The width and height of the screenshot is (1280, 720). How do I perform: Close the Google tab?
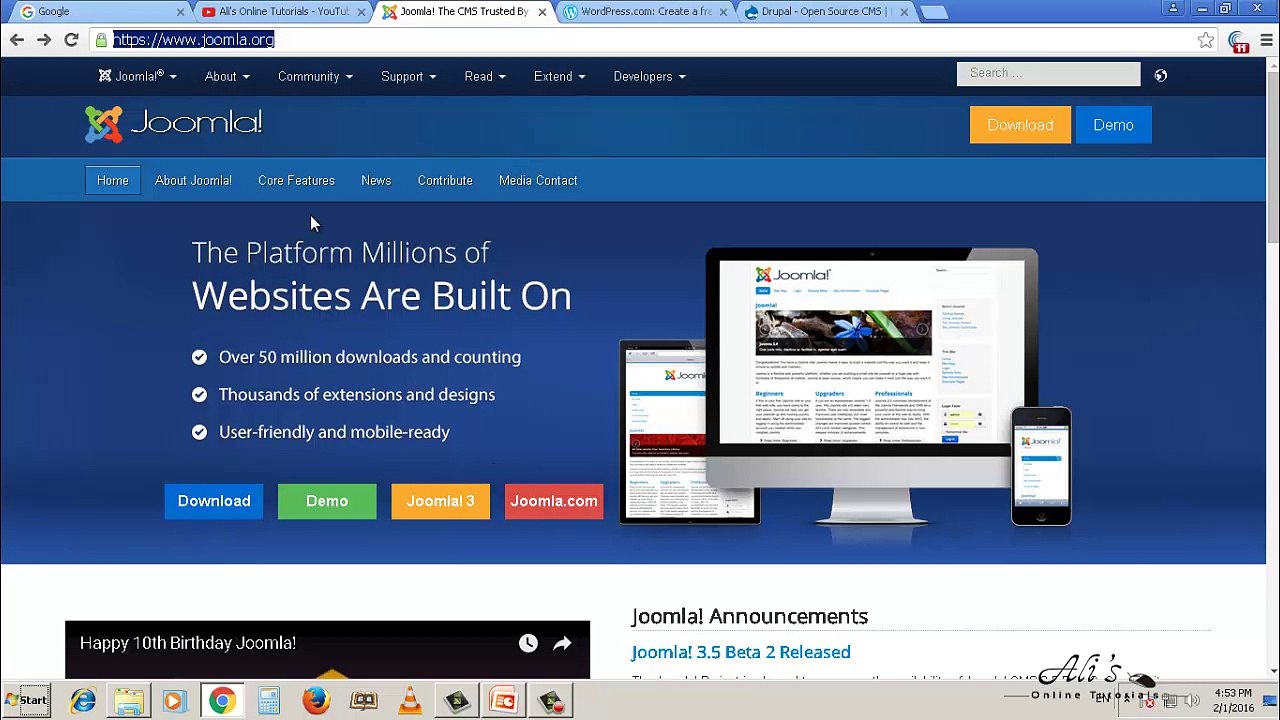pyautogui.click(x=181, y=12)
